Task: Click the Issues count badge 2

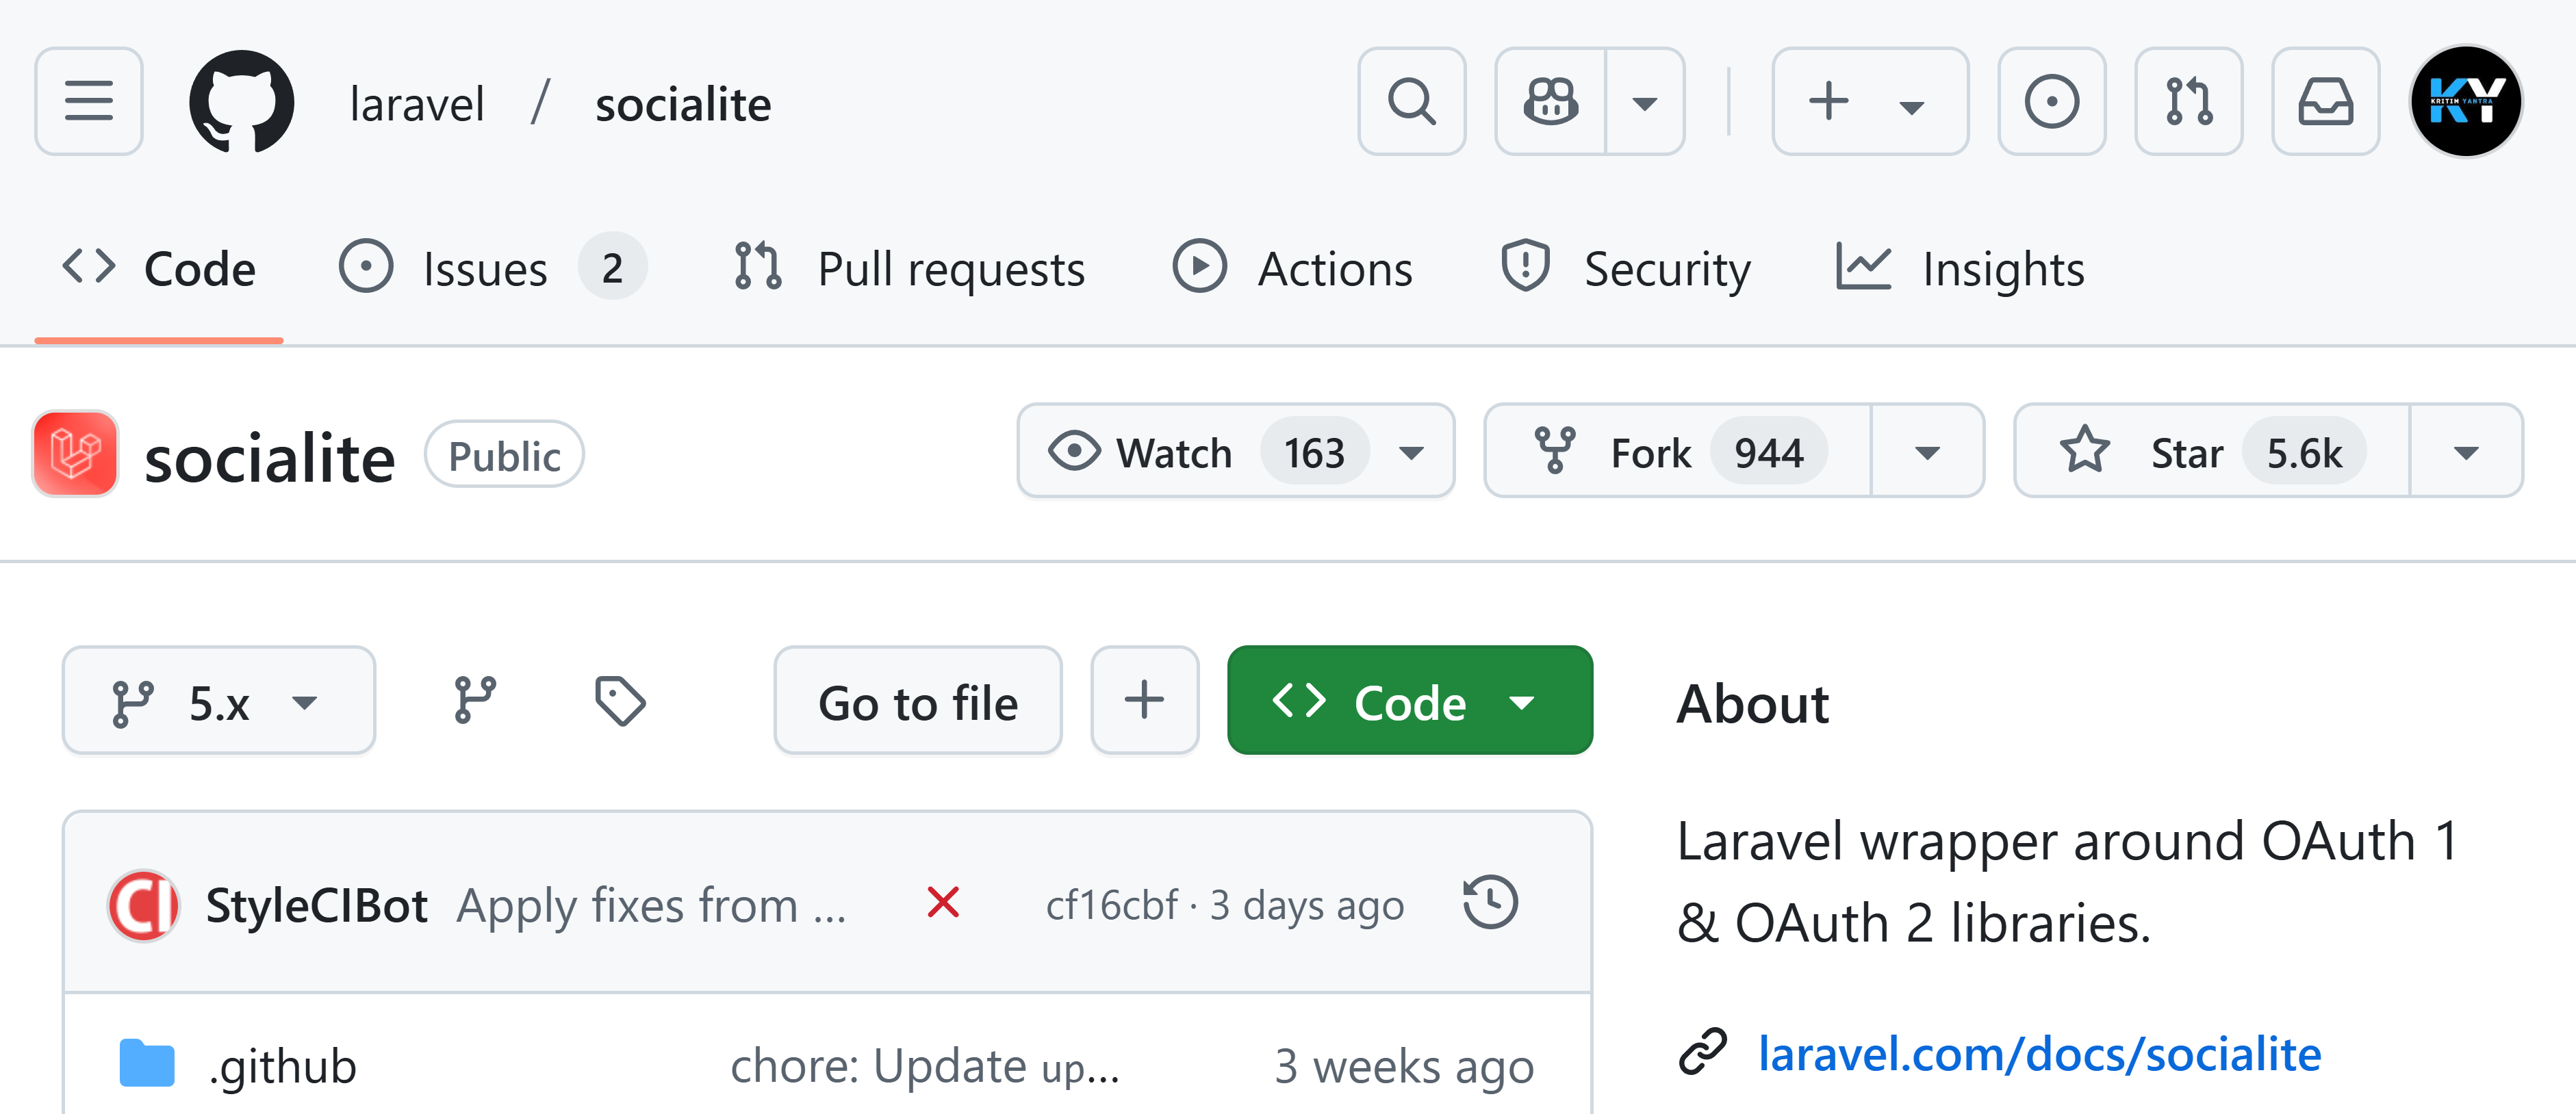Action: click(x=613, y=268)
